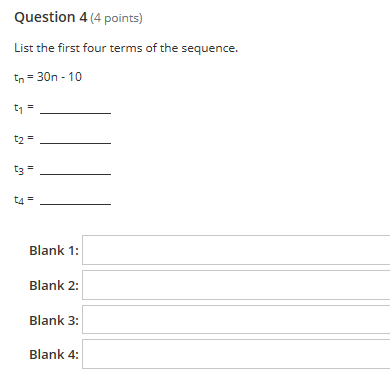
Task: Click the underline blank after t2
Action: tap(75, 143)
